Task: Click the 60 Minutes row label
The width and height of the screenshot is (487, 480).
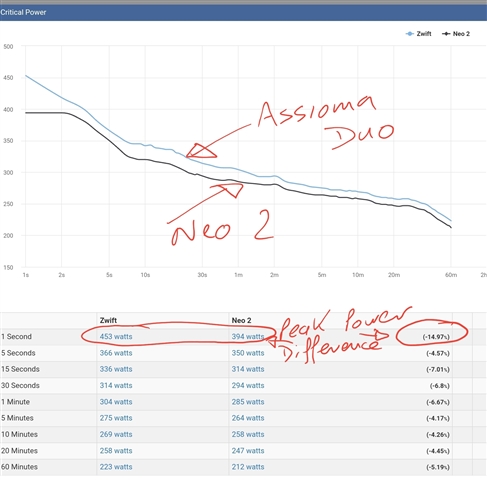Action: [x=19, y=467]
